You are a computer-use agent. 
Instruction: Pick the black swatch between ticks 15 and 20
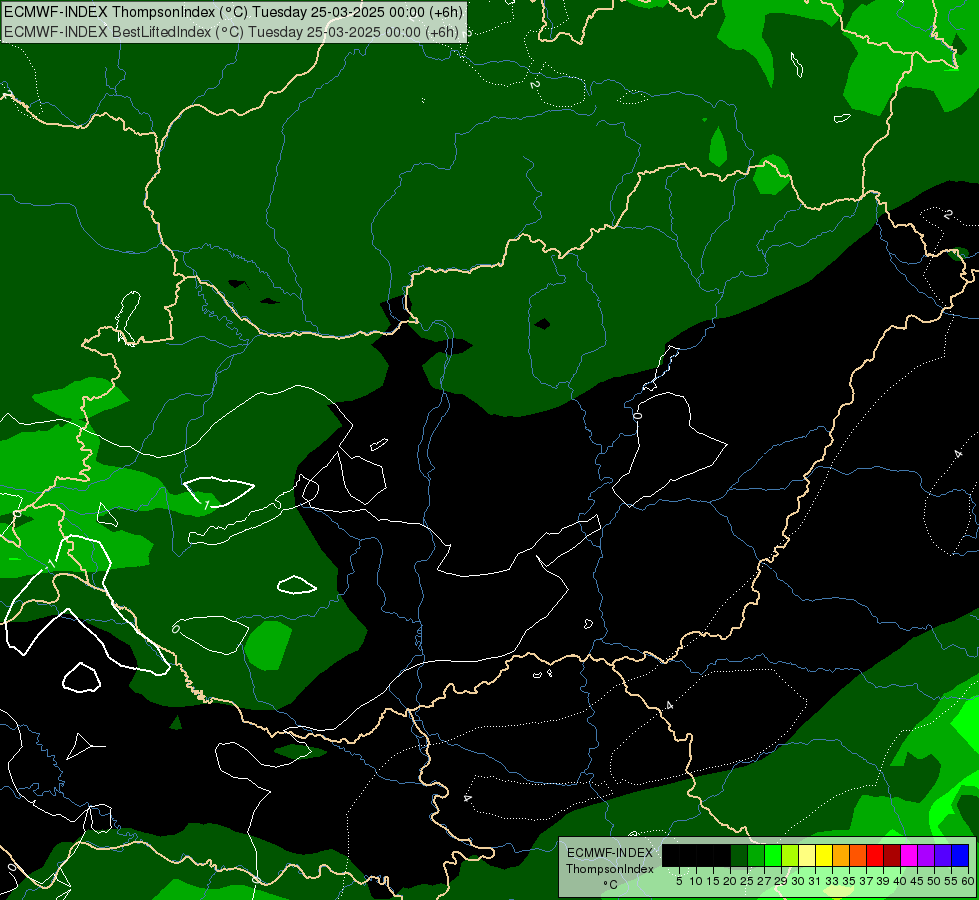722,855
